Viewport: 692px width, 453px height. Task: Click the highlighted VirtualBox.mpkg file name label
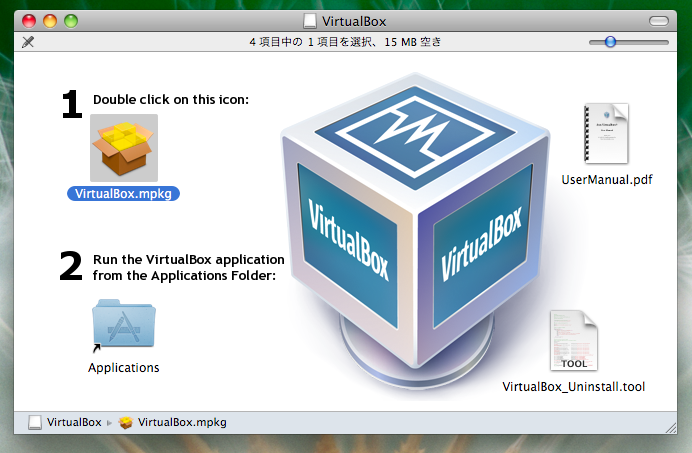point(123,194)
